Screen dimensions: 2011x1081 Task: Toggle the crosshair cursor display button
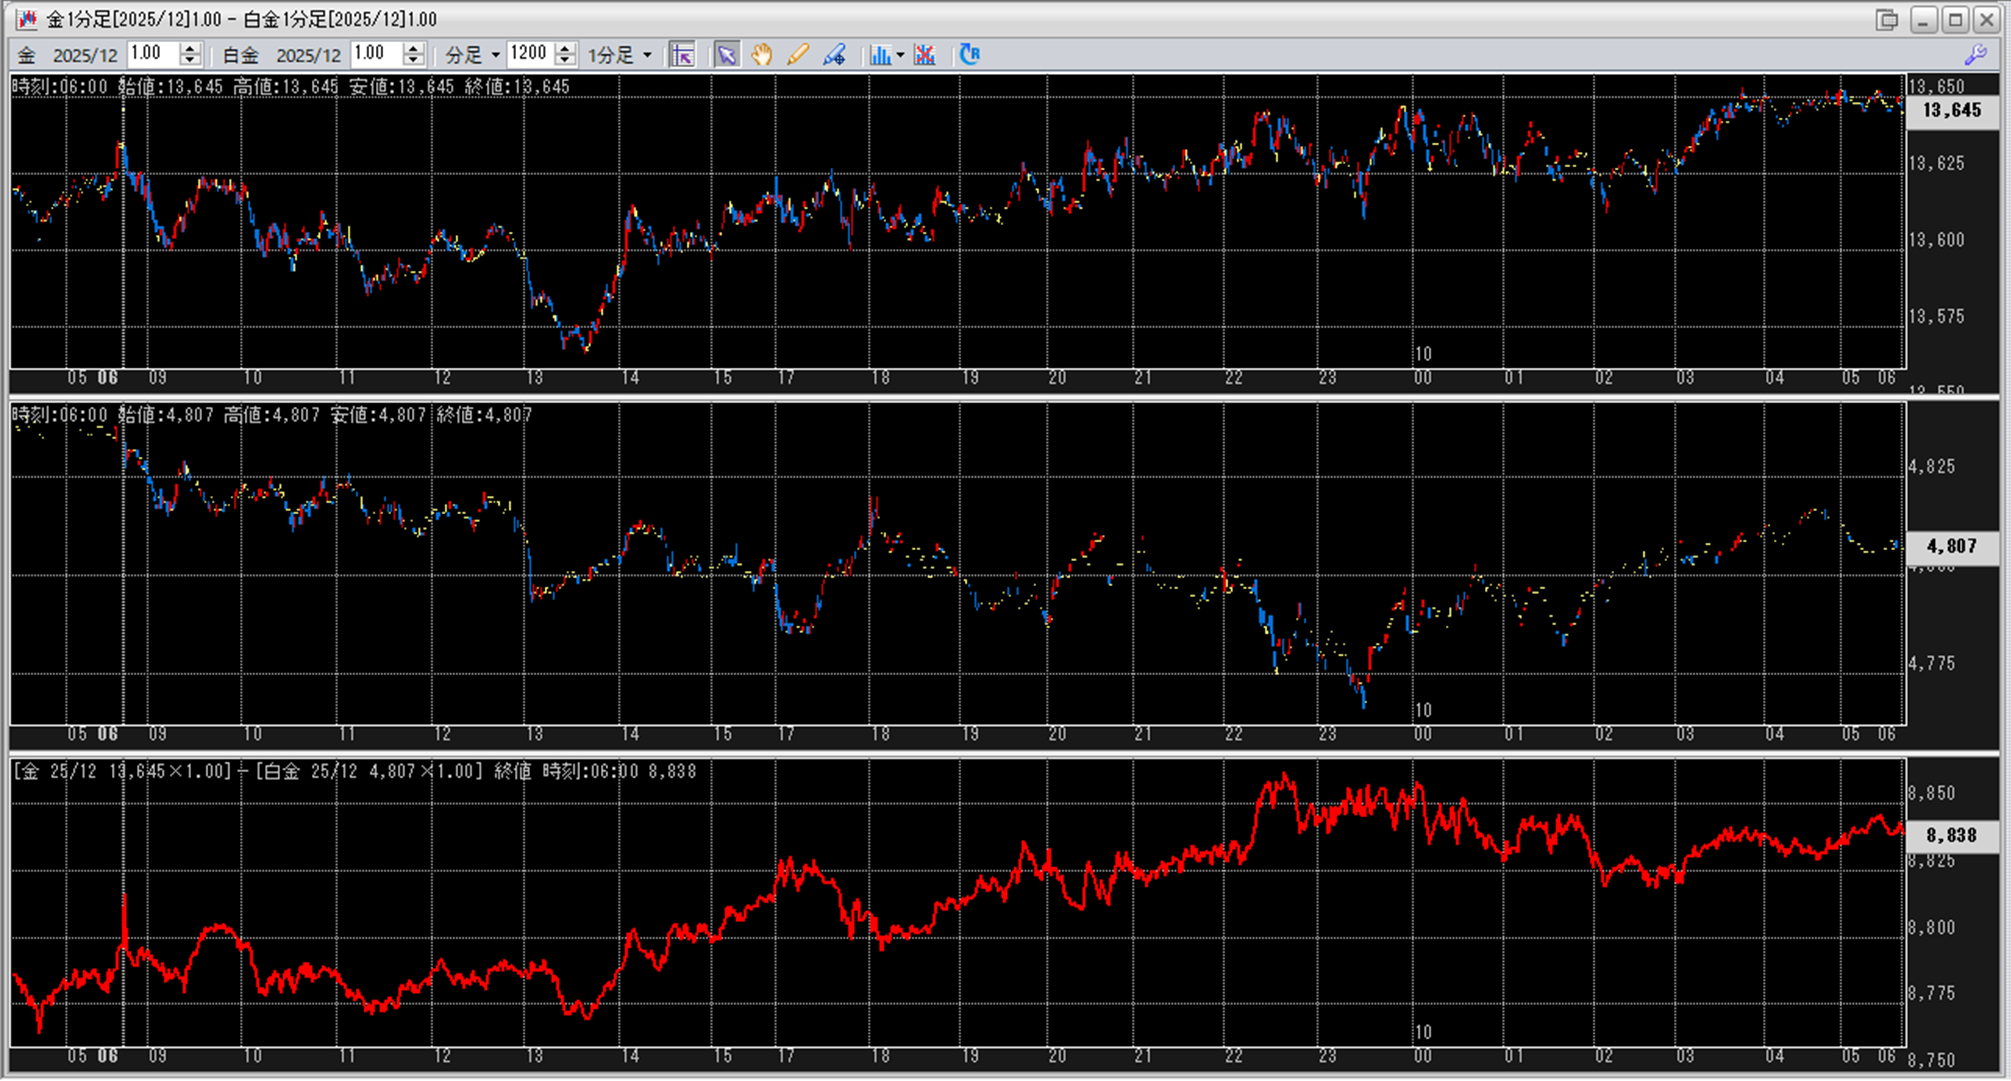pyautogui.click(x=682, y=55)
